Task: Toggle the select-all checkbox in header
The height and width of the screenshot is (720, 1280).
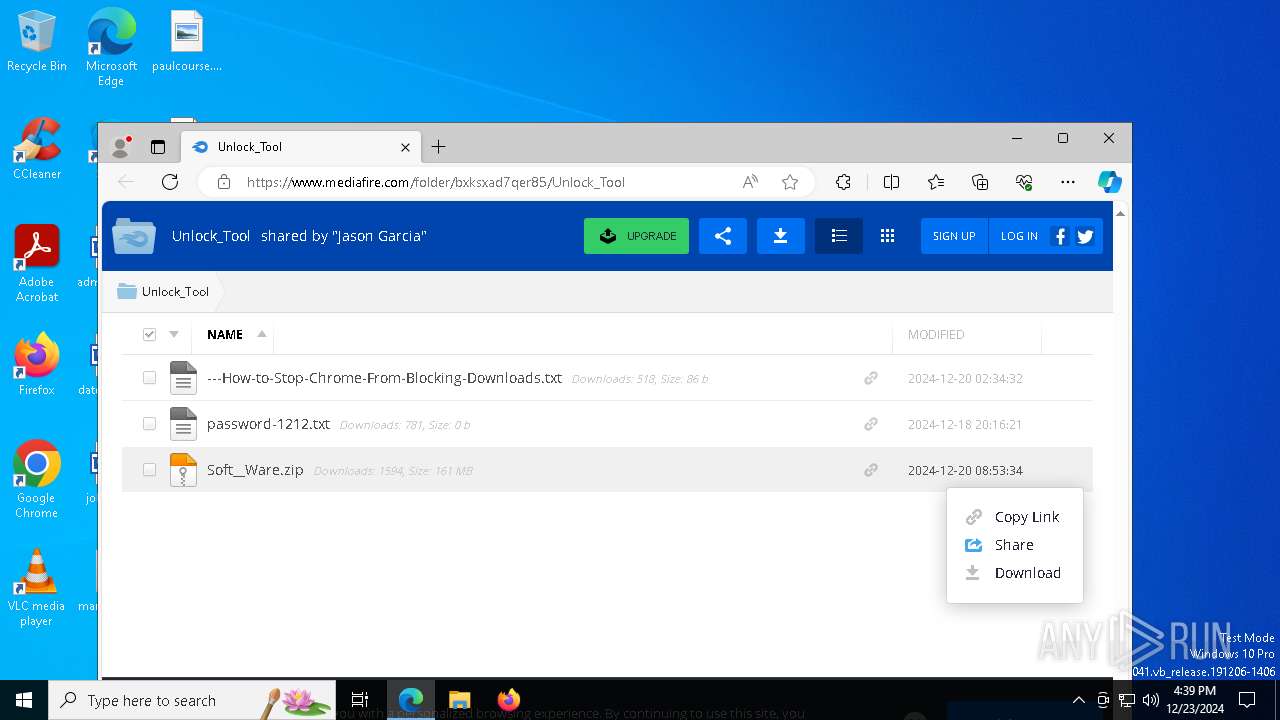Action: point(149,335)
